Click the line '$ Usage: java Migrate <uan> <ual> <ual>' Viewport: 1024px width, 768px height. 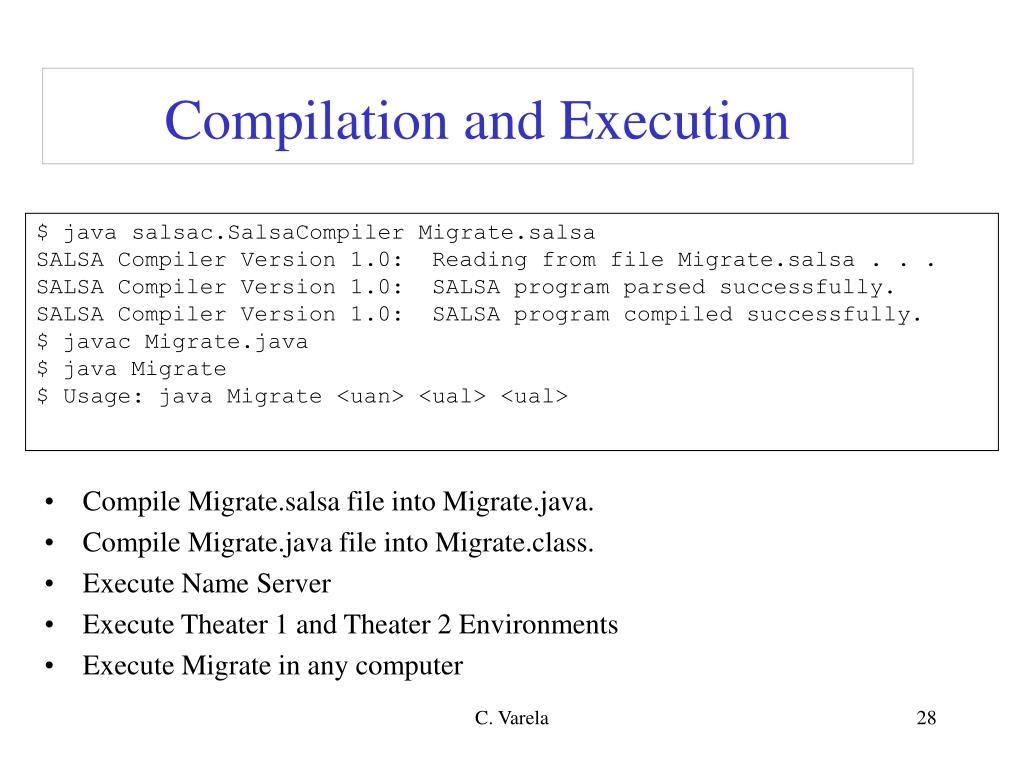pyautogui.click(x=302, y=396)
